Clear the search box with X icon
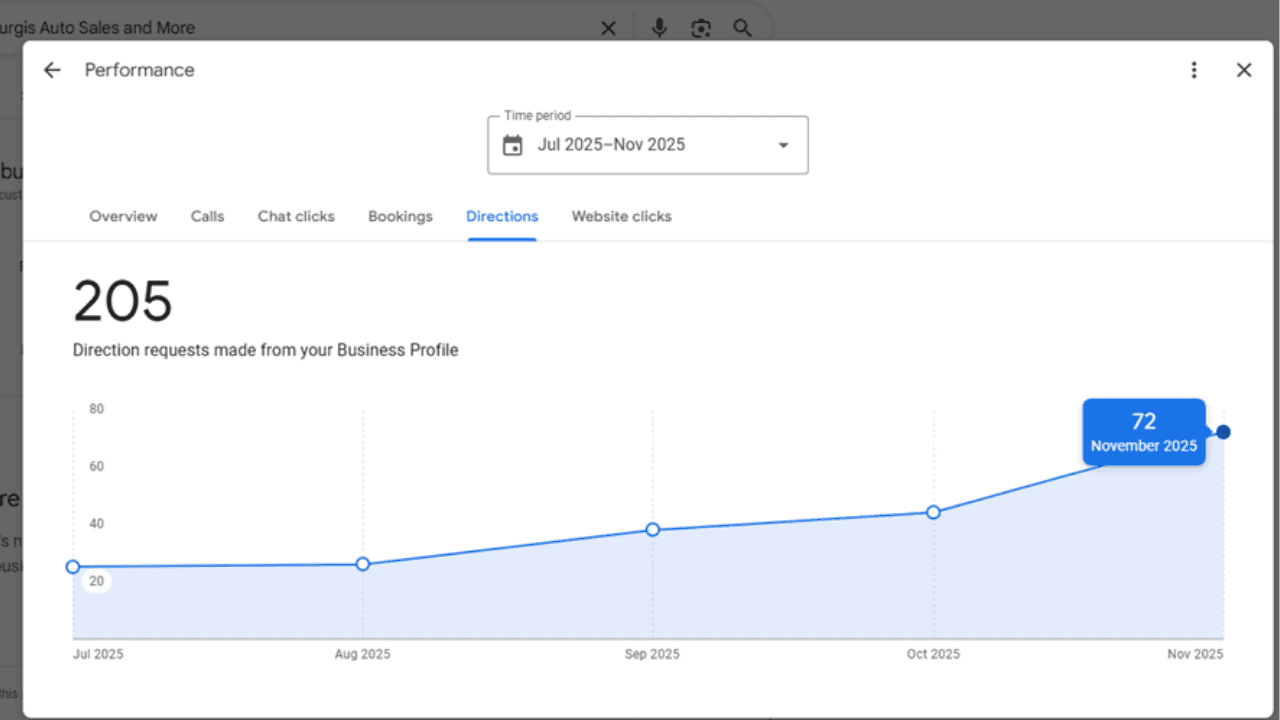The image size is (1280, 720). (608, 28)
